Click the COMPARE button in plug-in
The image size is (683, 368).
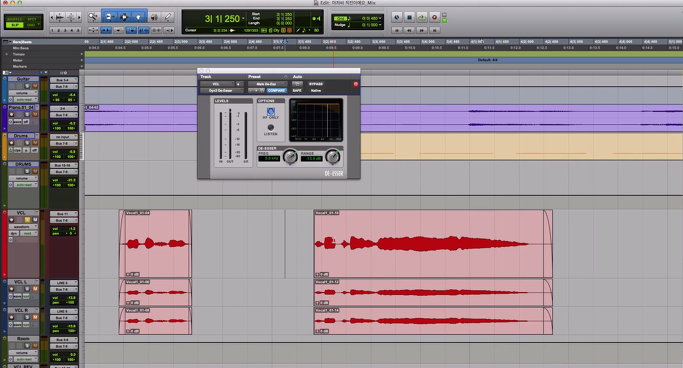pos(276,91)
